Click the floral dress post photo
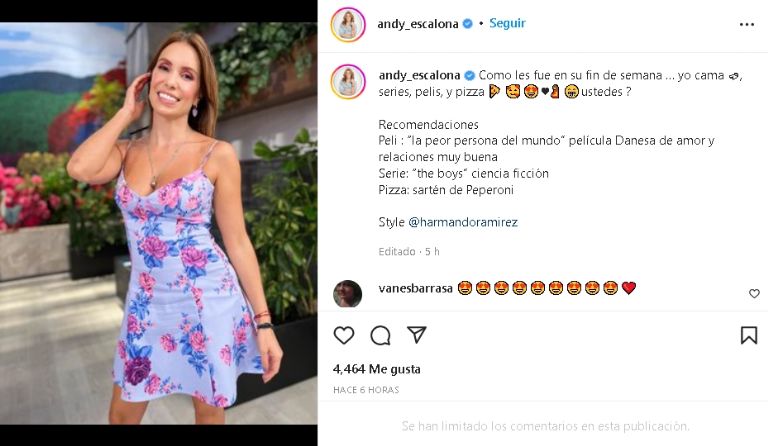 [159, 223]
